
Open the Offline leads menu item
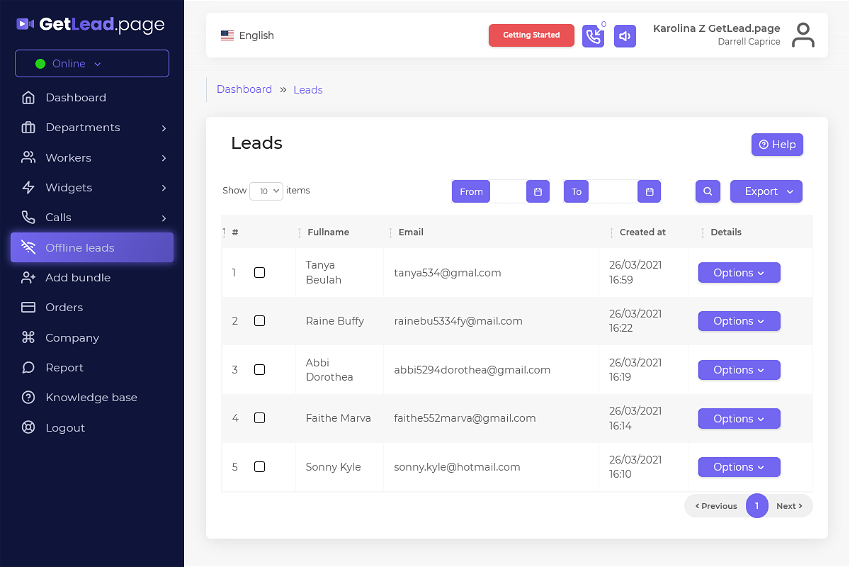[92, 248]
